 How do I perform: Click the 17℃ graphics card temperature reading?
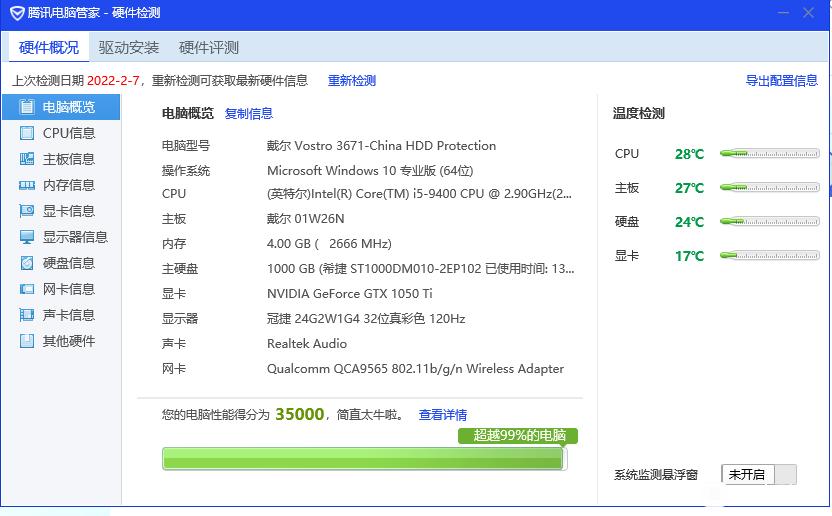click(689, 256)
